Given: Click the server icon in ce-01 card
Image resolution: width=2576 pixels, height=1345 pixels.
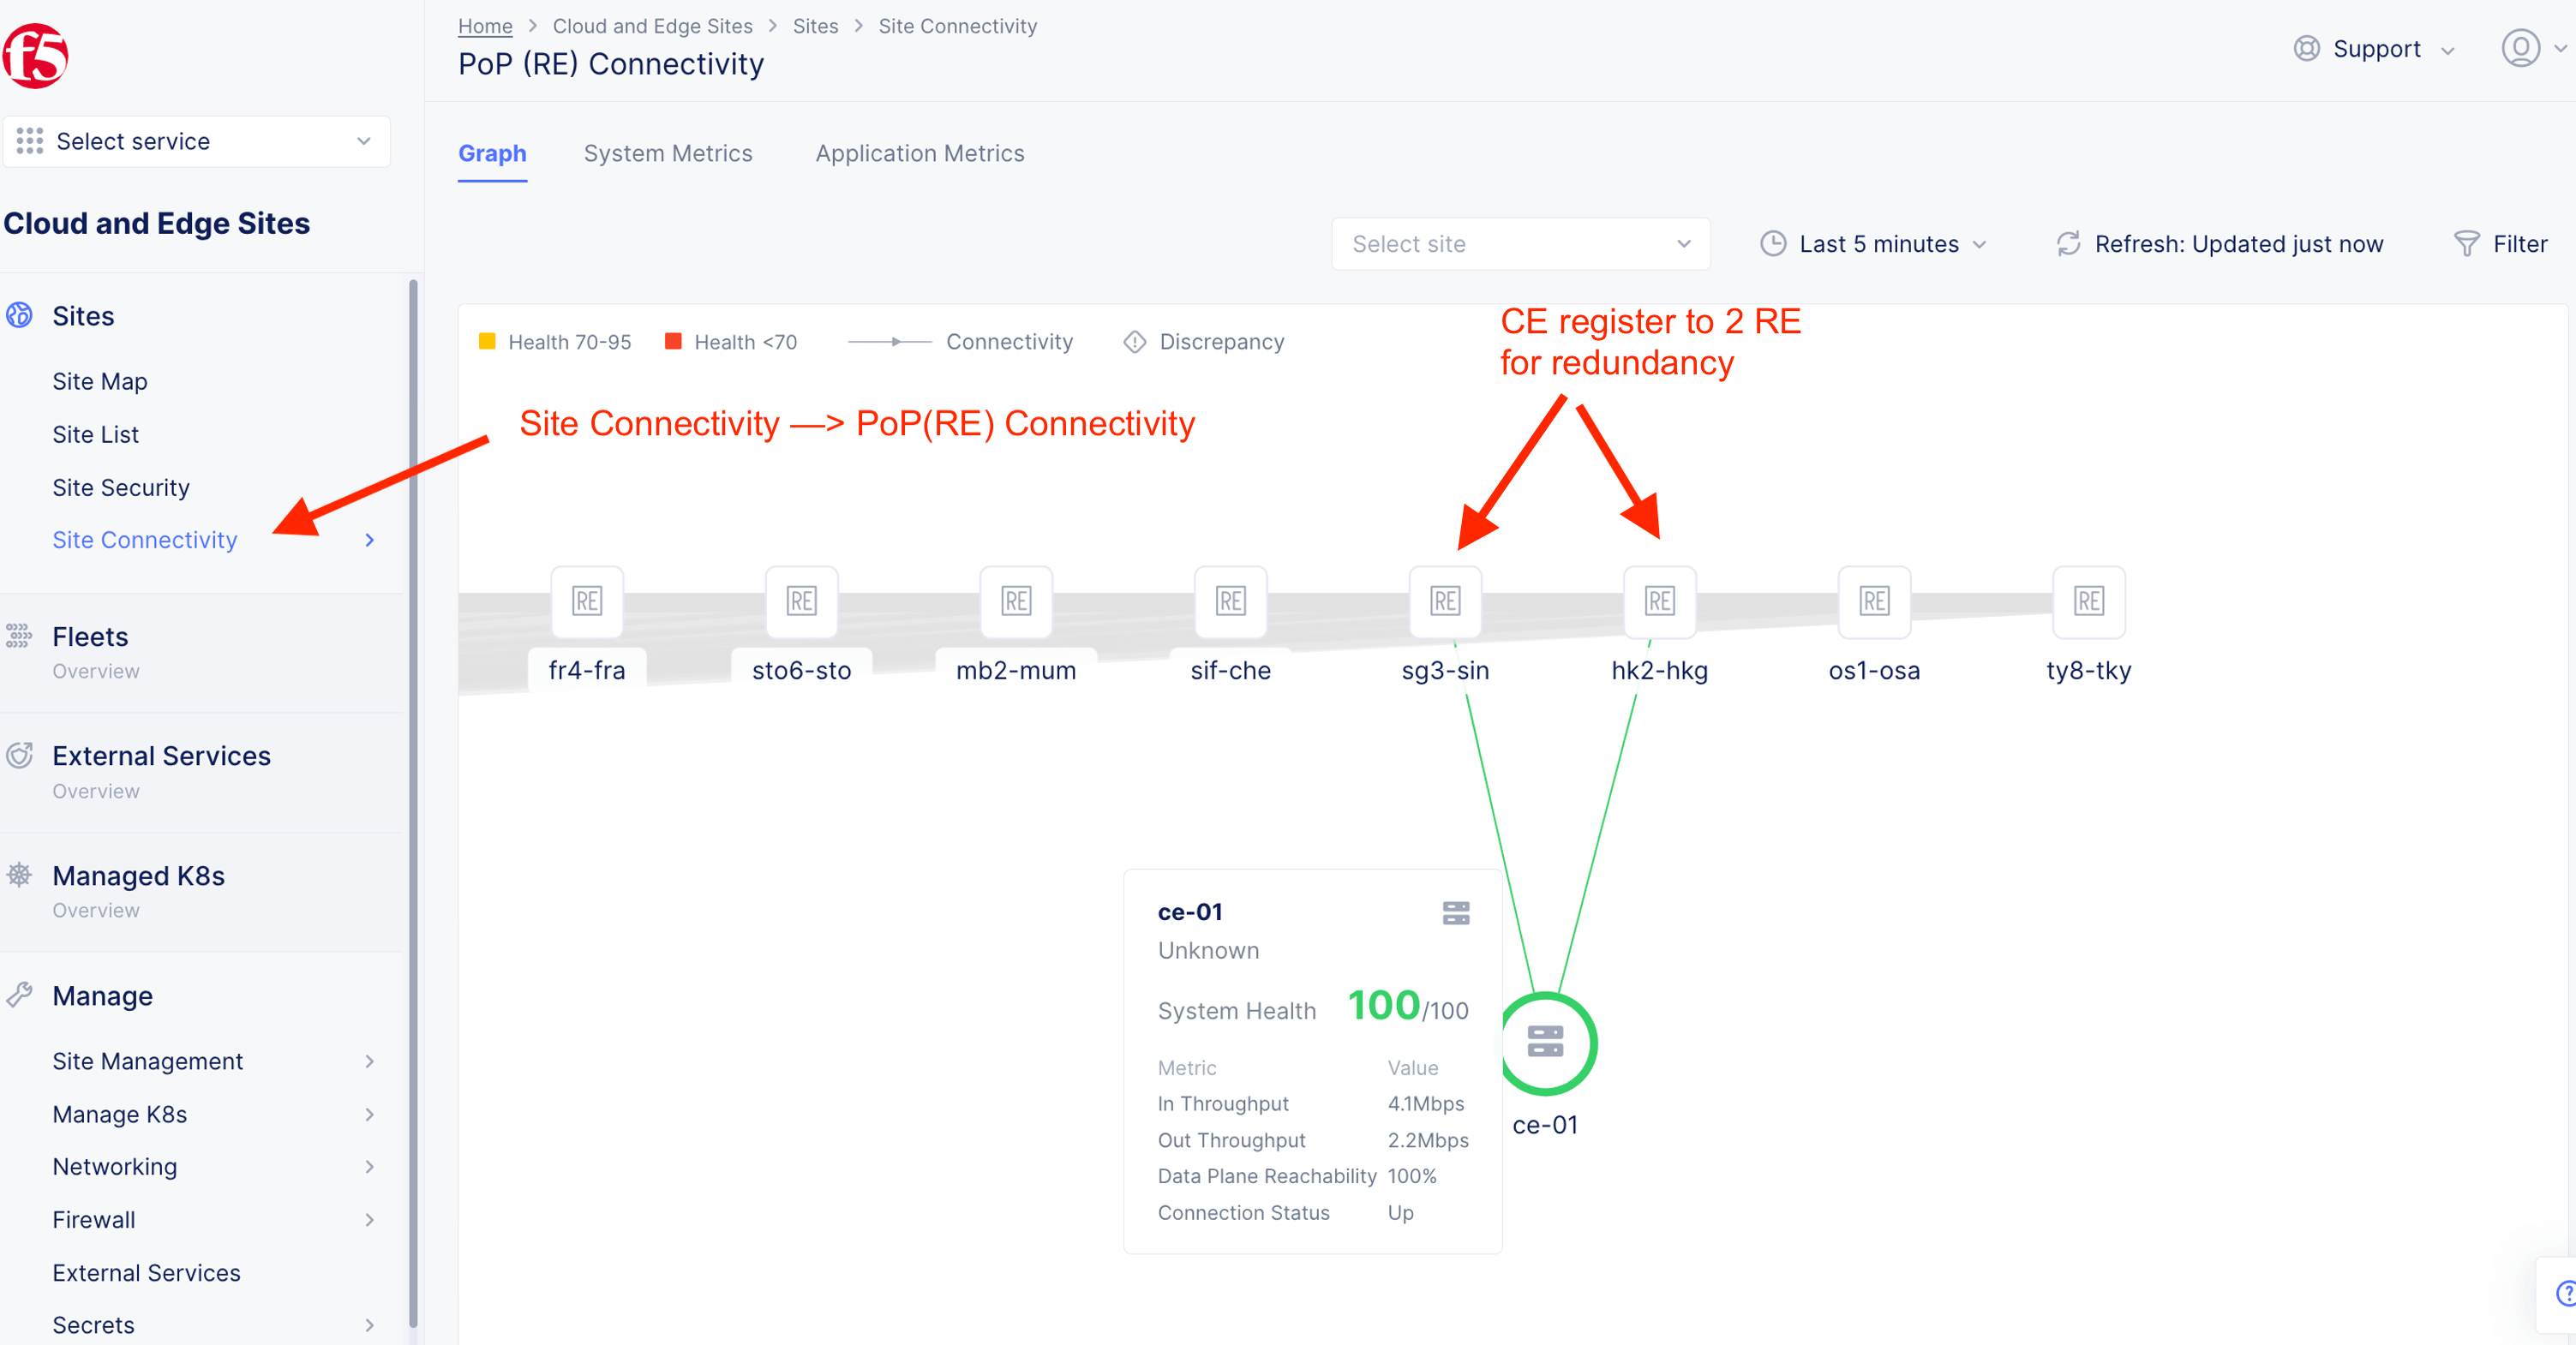Looking at the screenshot, I should pos(1455,913).
